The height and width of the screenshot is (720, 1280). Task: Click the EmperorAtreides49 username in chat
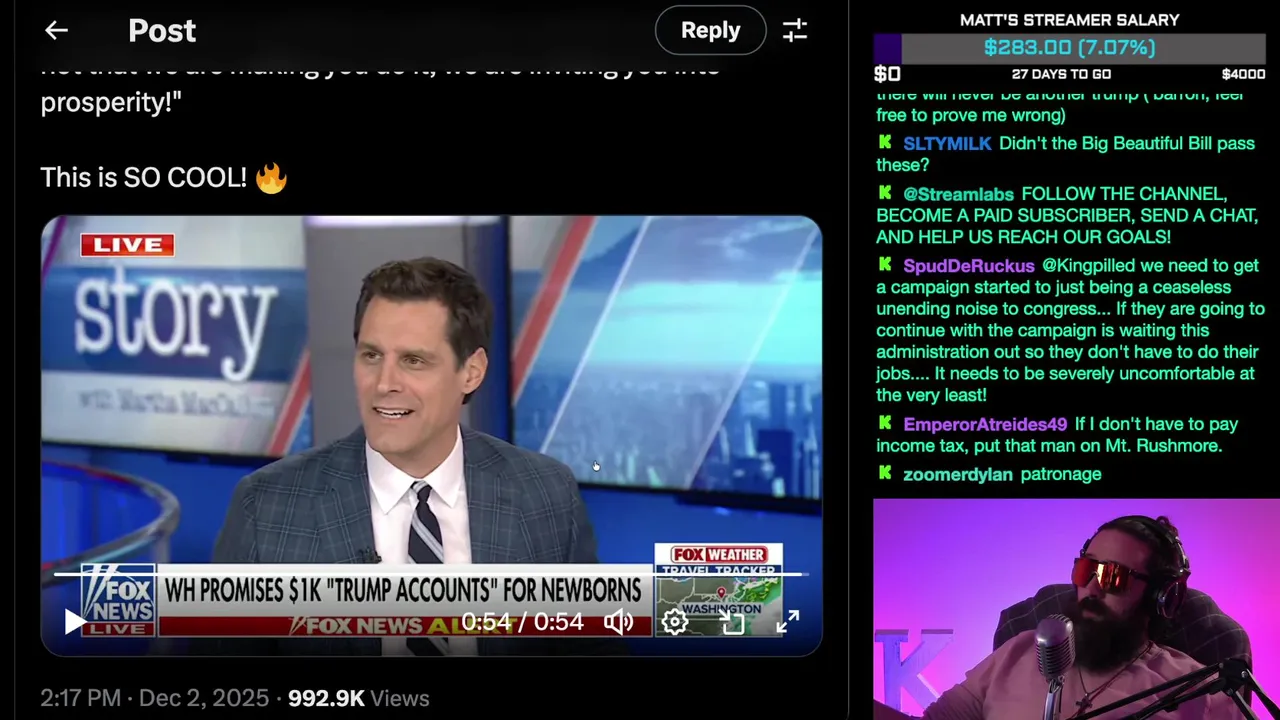point(985,424)
